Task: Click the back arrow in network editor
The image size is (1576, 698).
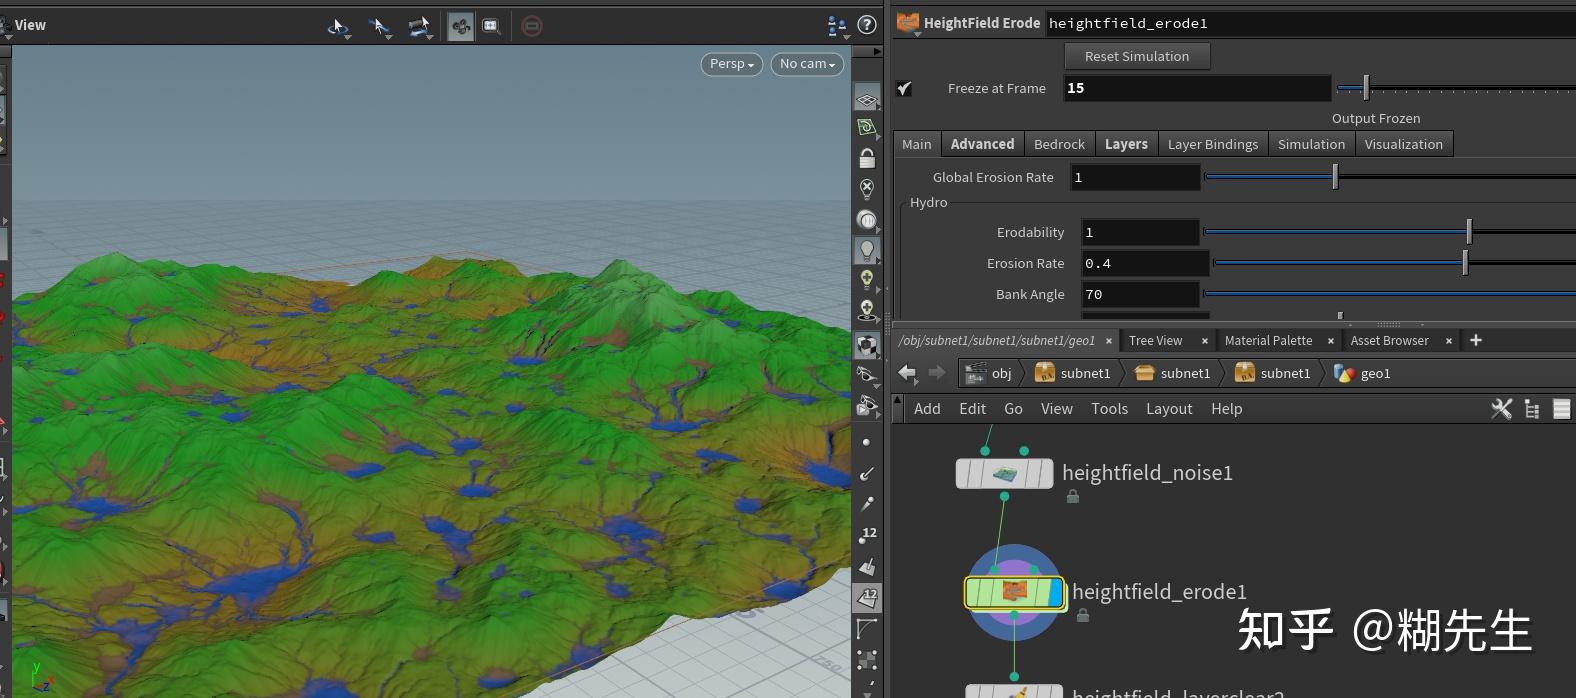Action: pos(907,373)
